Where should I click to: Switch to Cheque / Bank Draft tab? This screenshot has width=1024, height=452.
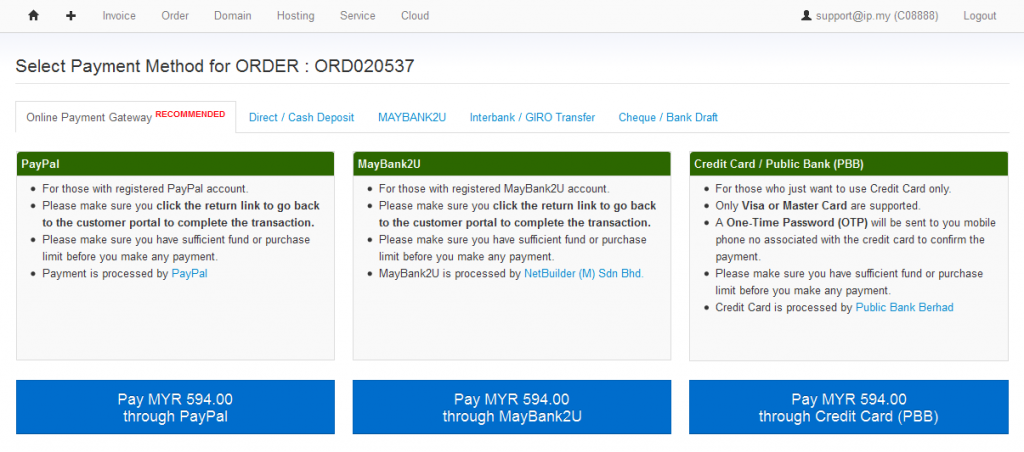click(x=667, y=118)
